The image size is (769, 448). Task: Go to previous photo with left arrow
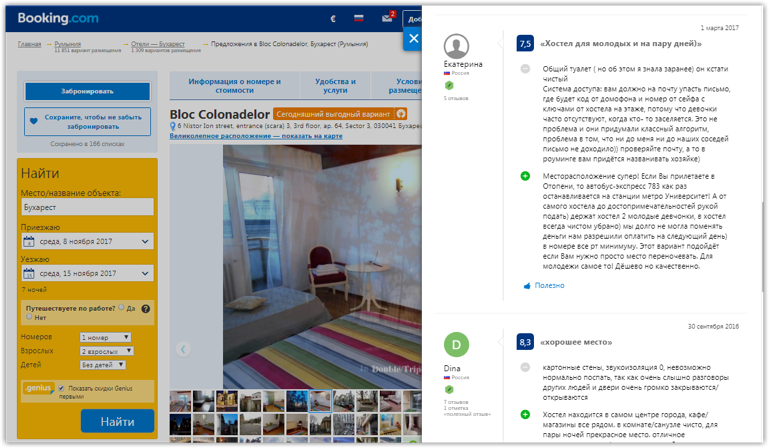pos(183,349)
